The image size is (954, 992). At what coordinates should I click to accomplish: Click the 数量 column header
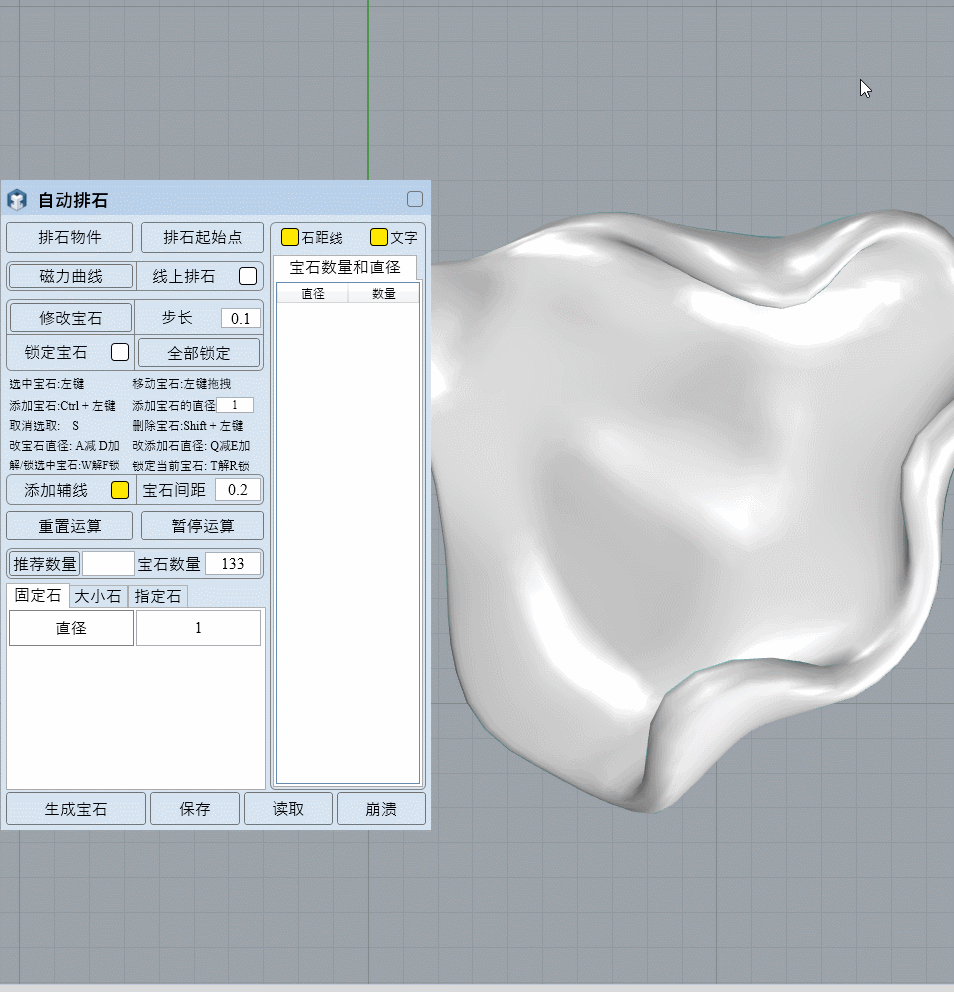point(383,294)
